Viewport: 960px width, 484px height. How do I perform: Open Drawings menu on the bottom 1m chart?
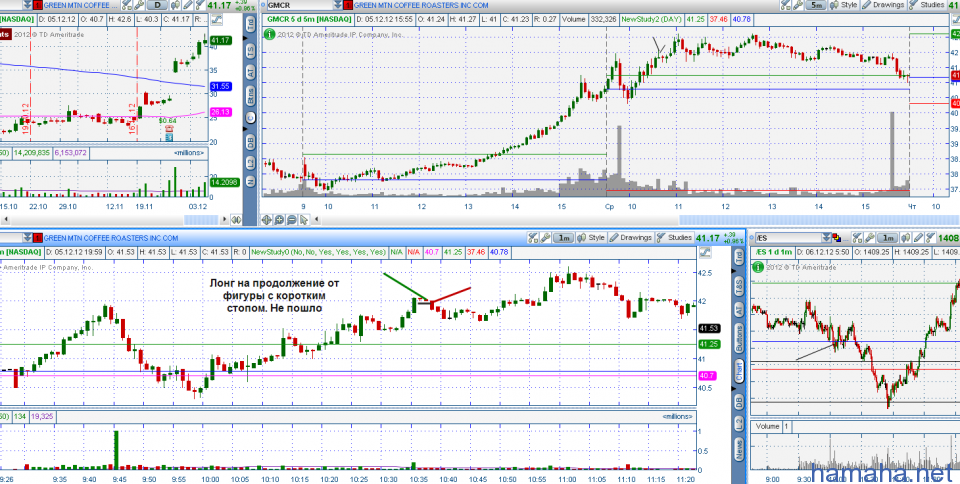point(631,238)
